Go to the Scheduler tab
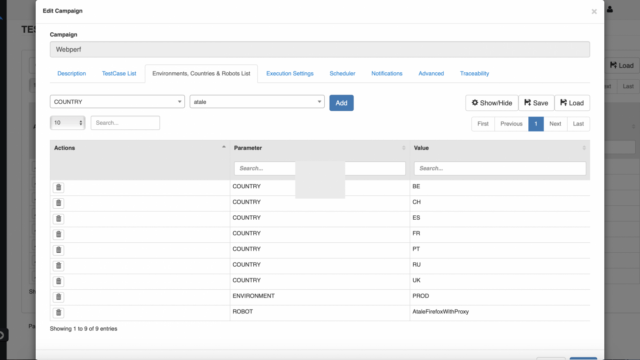 (x=342, y=73)
